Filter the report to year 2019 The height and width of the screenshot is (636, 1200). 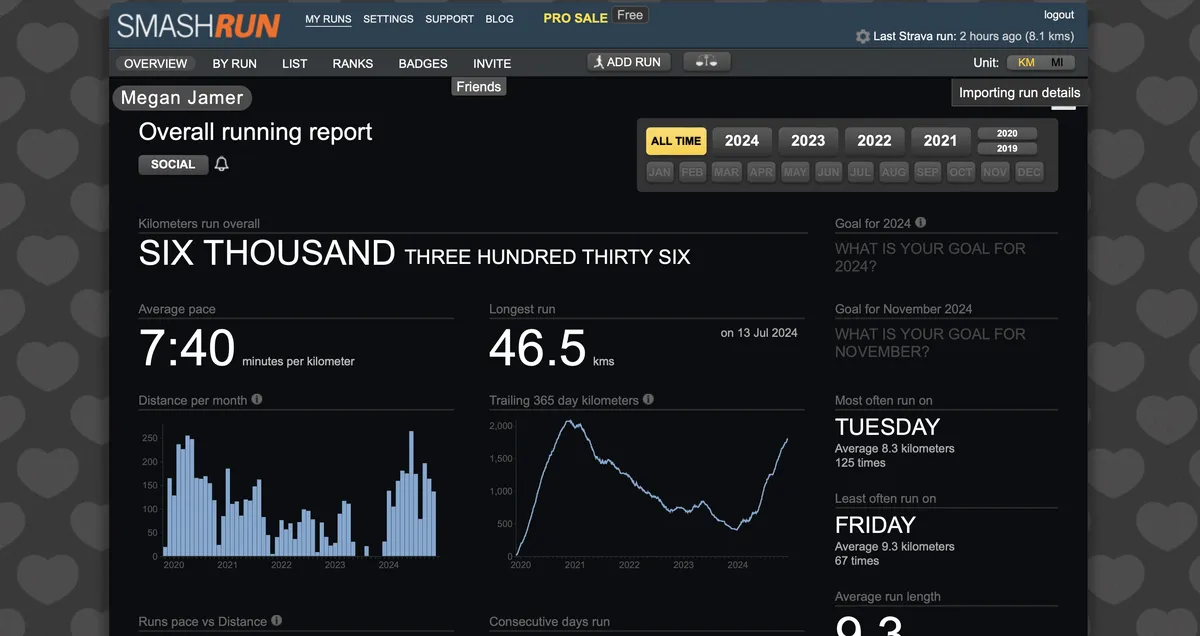coord(1007,149)
